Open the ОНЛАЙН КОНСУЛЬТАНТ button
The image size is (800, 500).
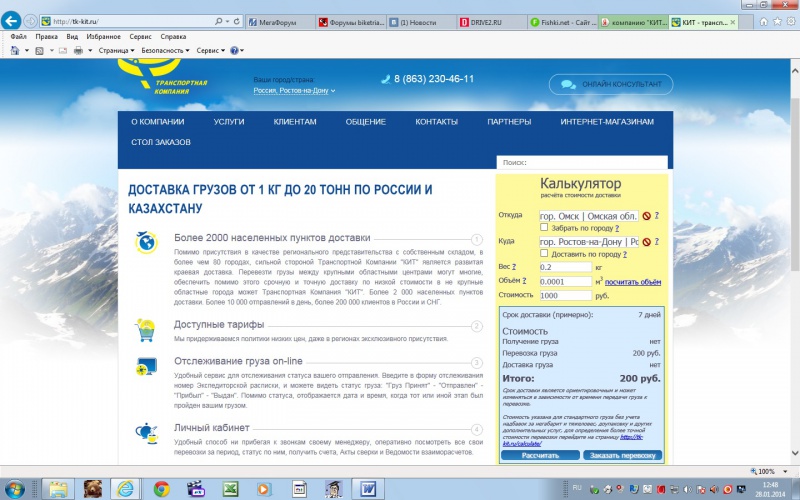coord(611,84)
